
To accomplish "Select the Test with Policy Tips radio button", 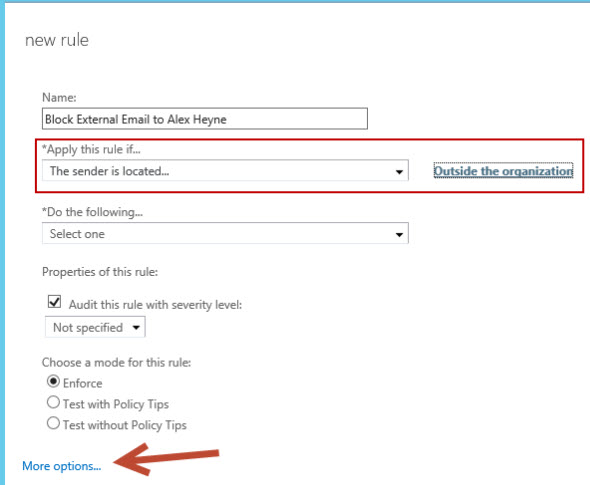I will pos(53,402).
